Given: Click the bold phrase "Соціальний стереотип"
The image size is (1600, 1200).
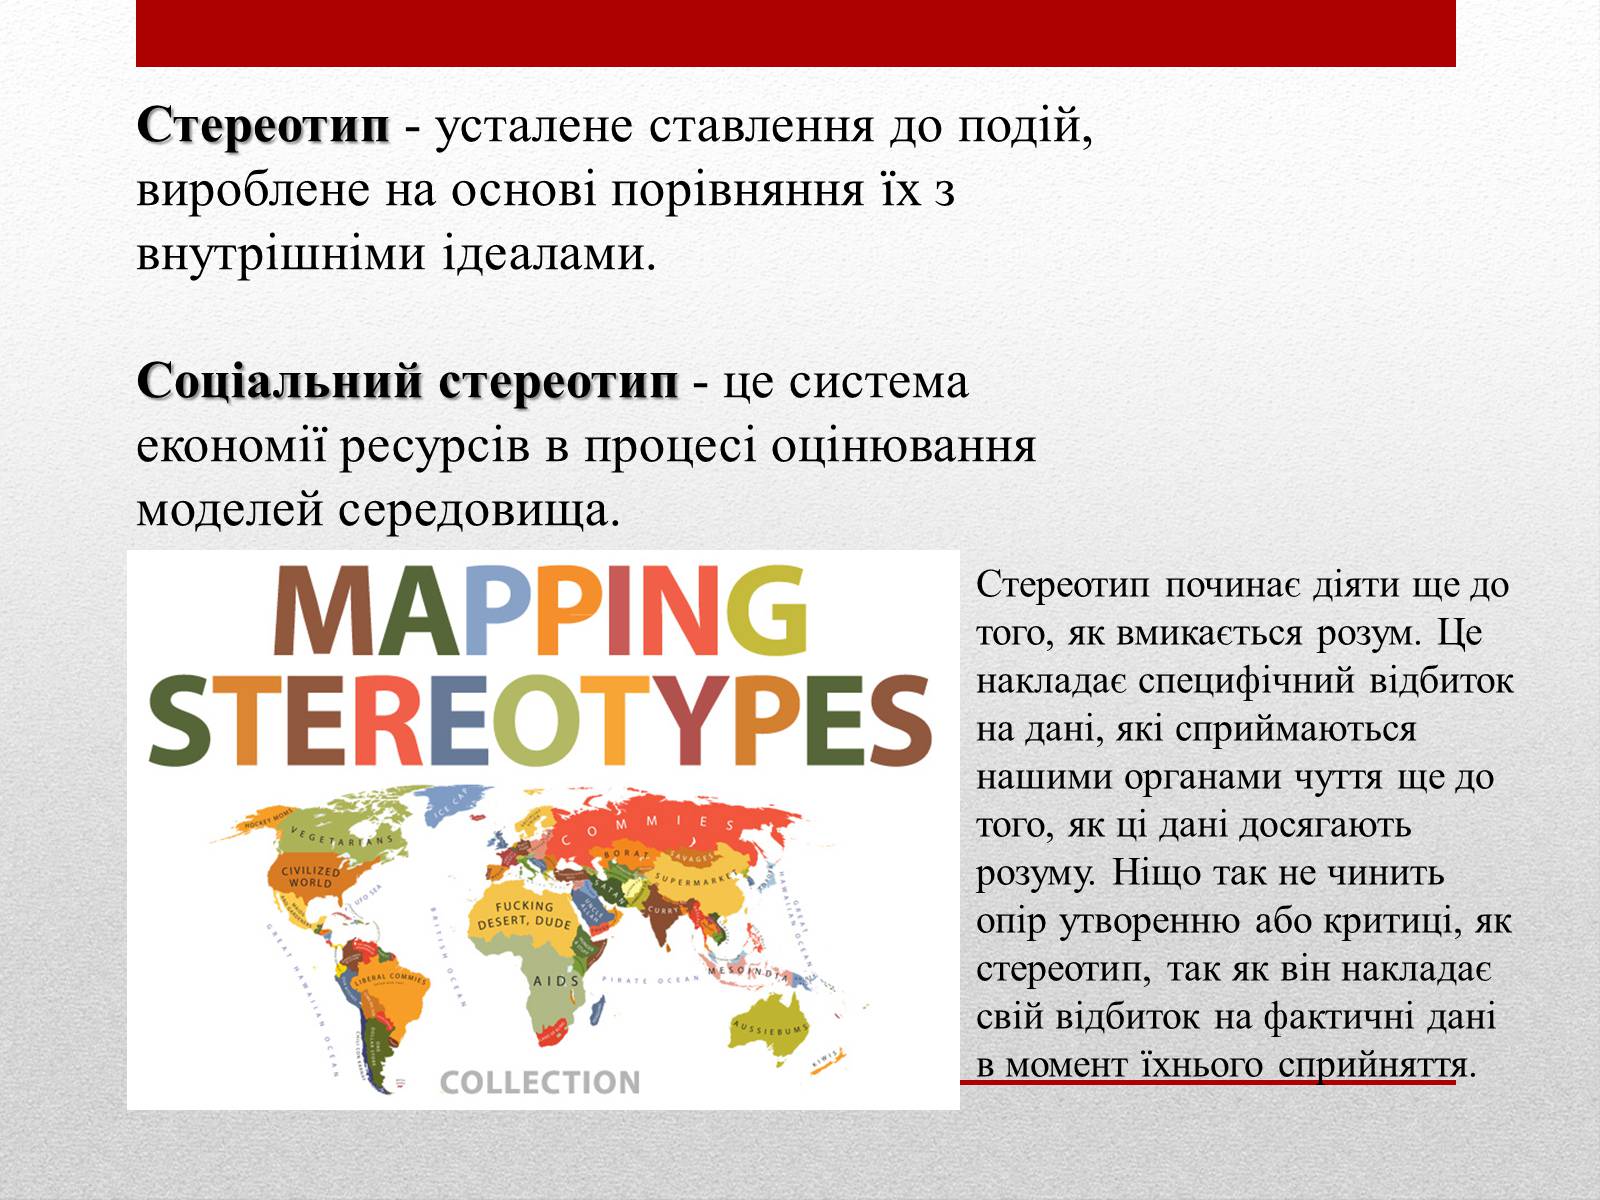Looking at the screenshot, I should pos(408,382).
